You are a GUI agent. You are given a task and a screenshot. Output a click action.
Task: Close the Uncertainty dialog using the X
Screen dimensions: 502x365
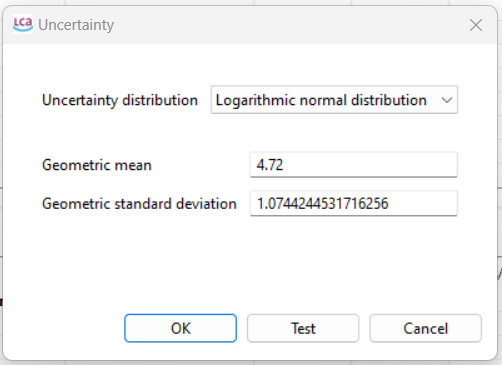(x=476, y=25)
